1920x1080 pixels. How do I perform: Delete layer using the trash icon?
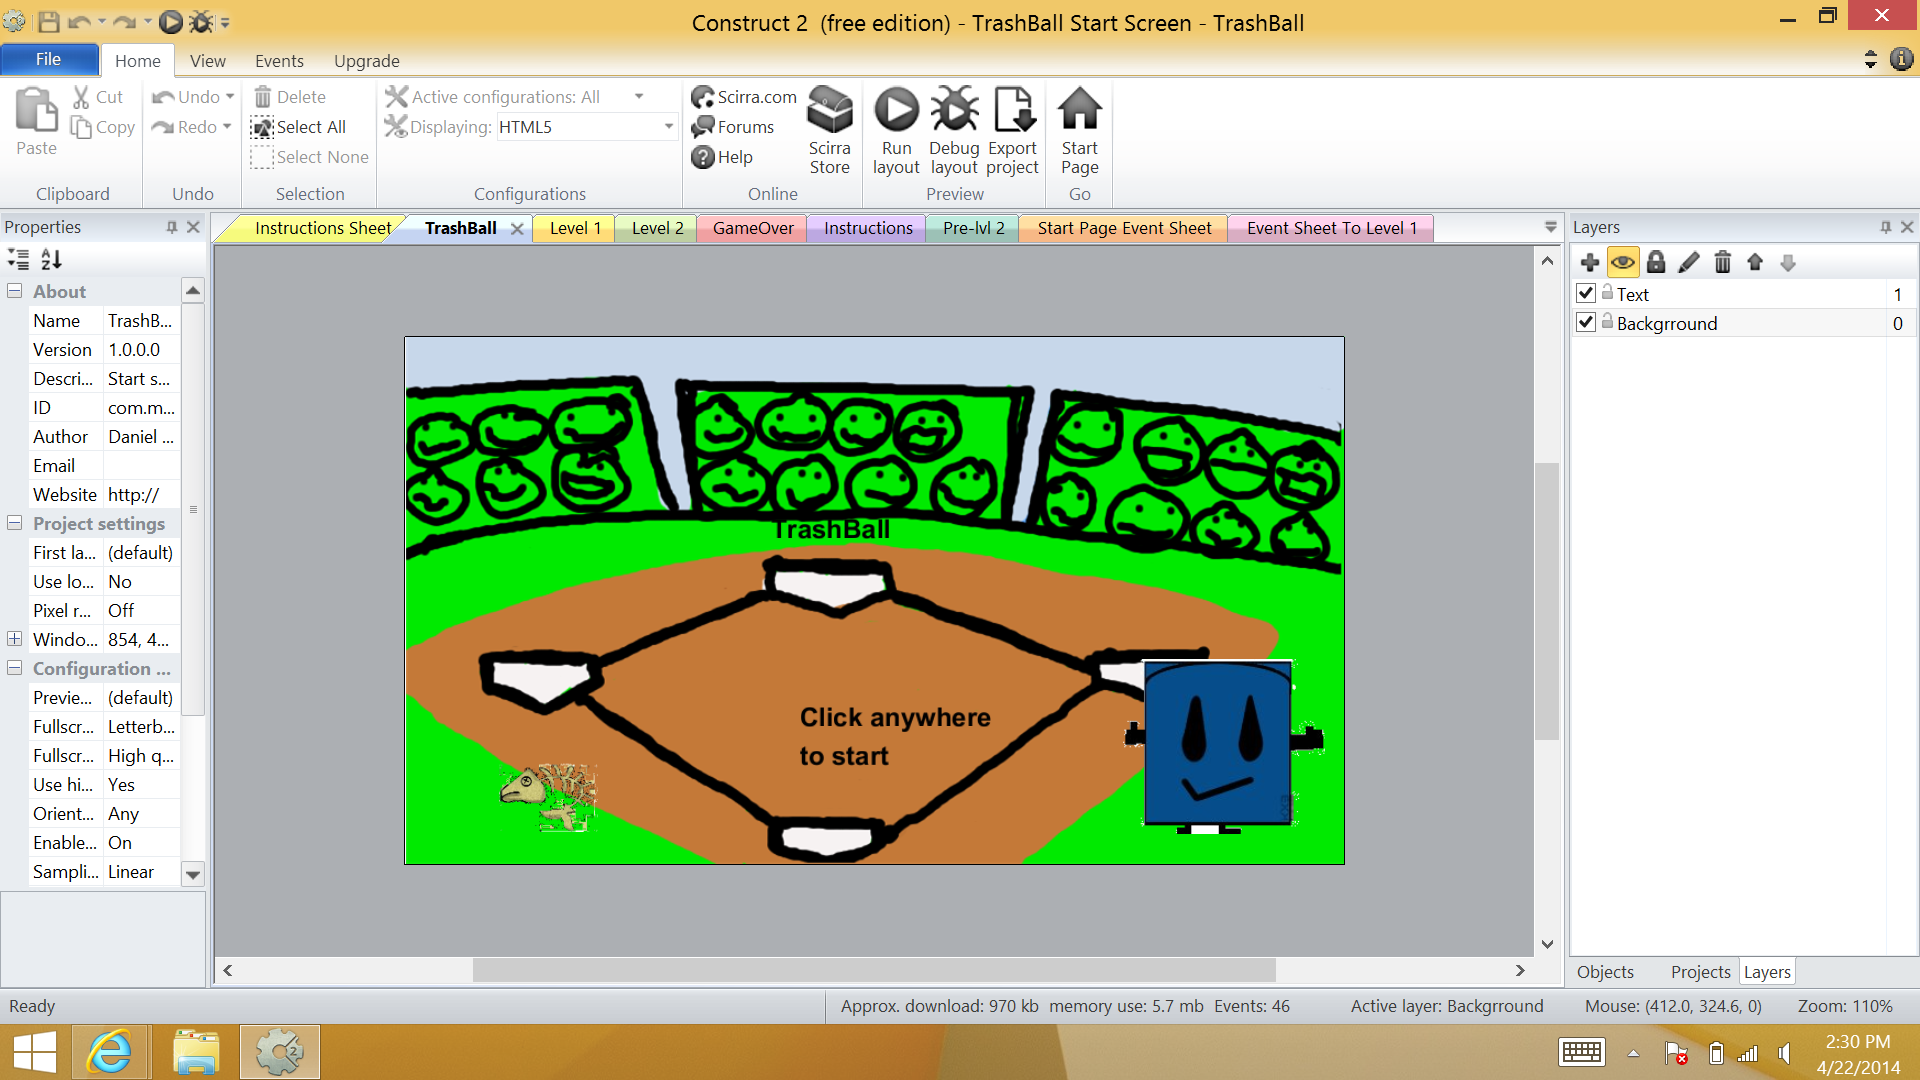[1722, 263]
